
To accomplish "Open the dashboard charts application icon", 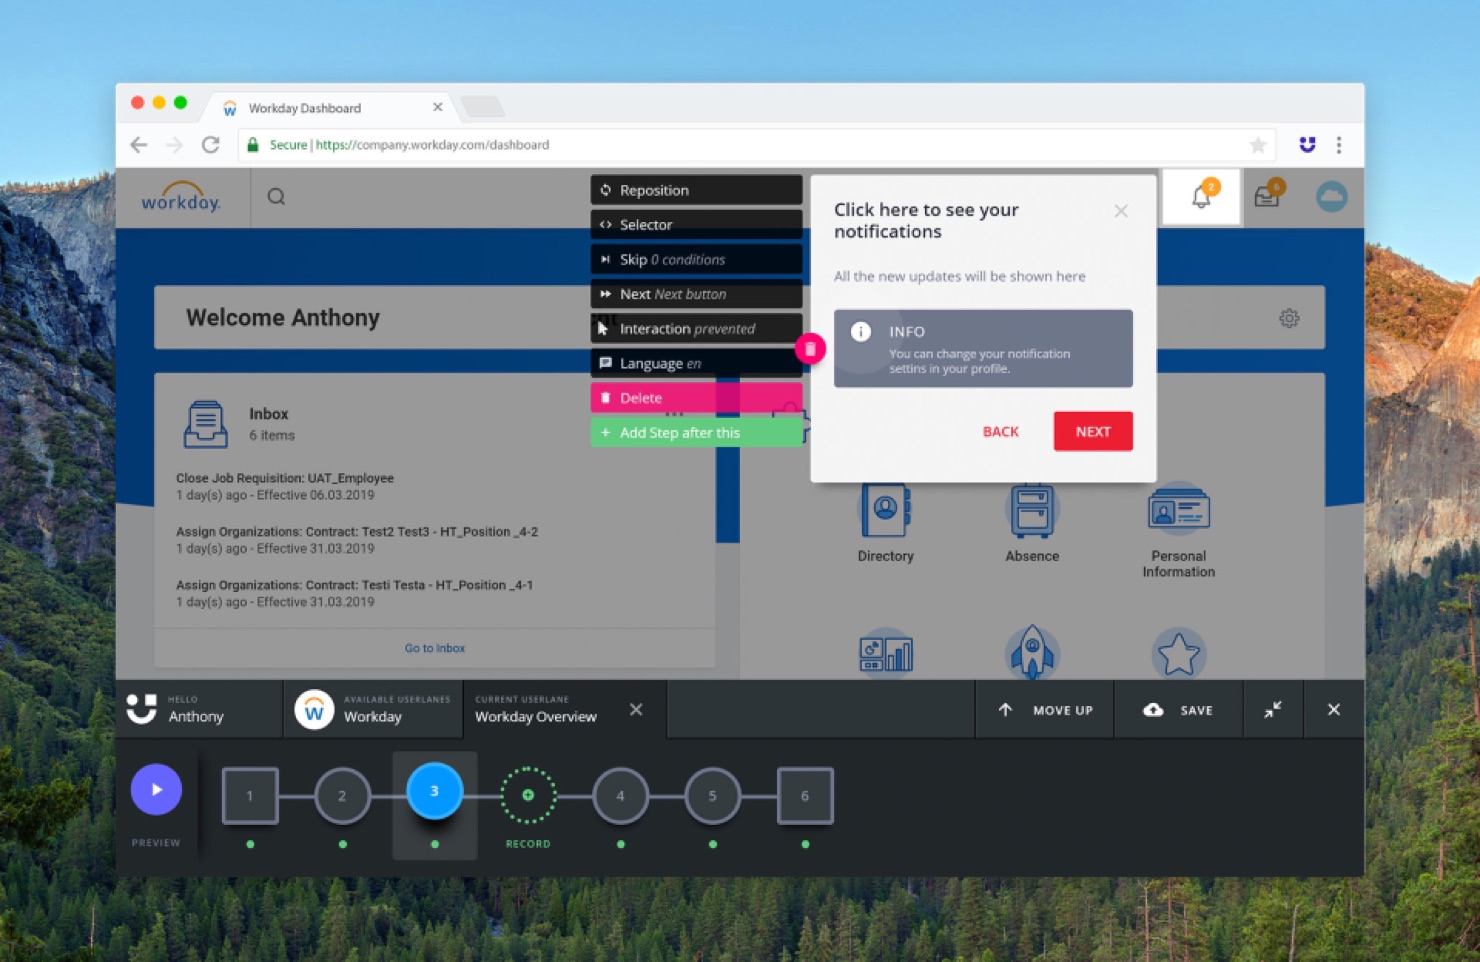I will pyautogui.click(x=885, y=654).
